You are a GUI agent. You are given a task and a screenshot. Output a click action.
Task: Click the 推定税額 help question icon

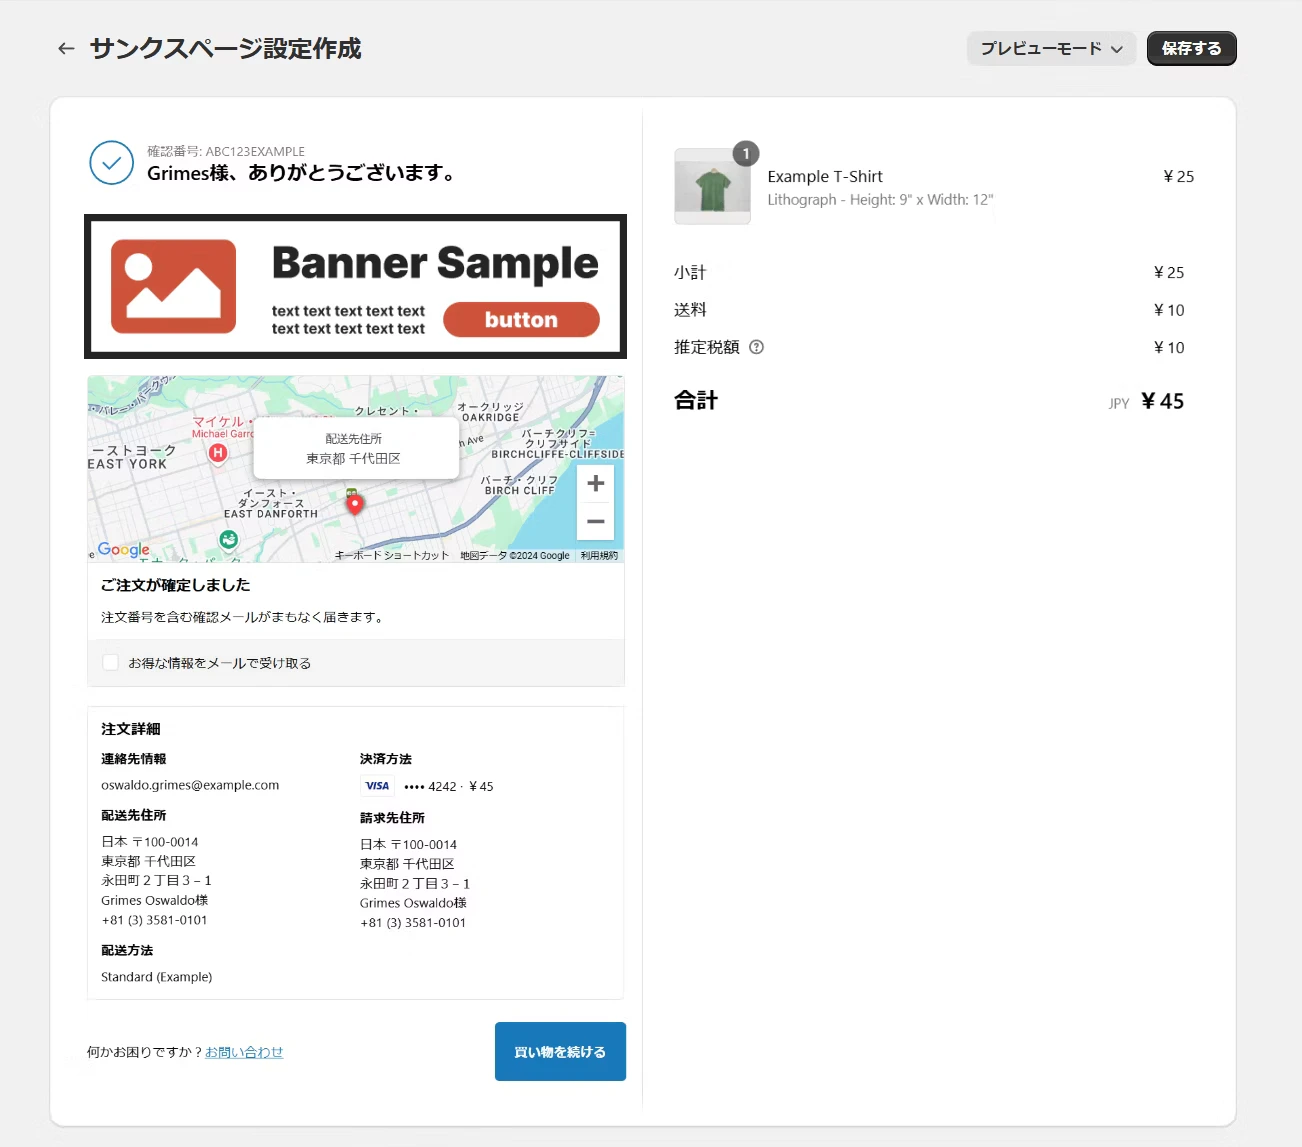pyautogui.click(x=756, y=347)
